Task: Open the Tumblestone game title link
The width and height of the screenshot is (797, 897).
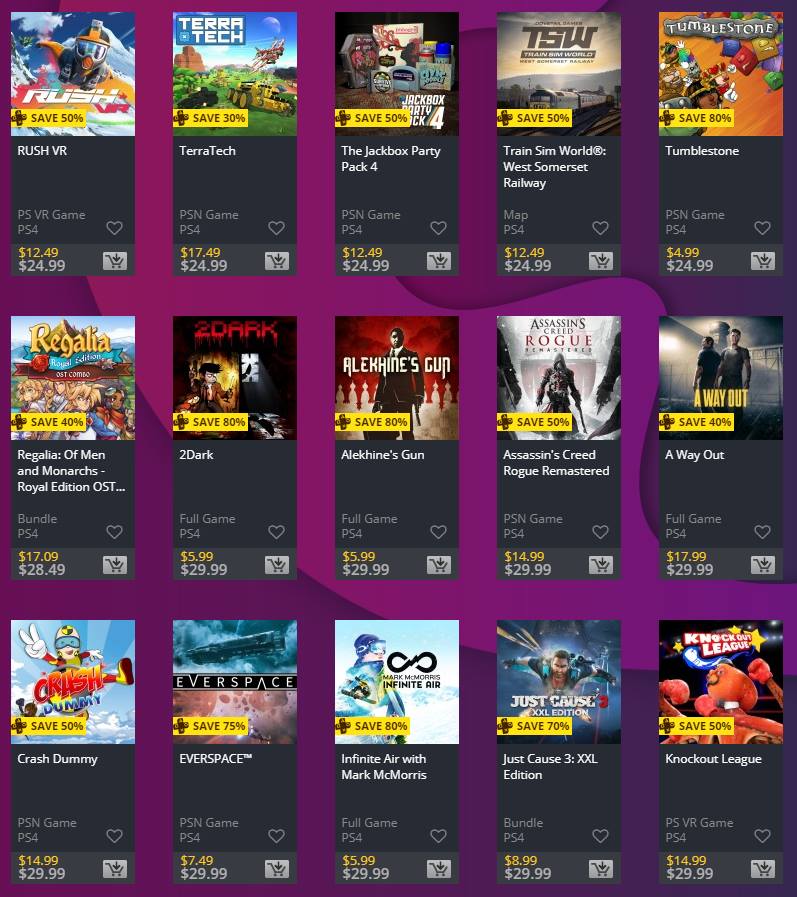Action: (x=702, y=150)
